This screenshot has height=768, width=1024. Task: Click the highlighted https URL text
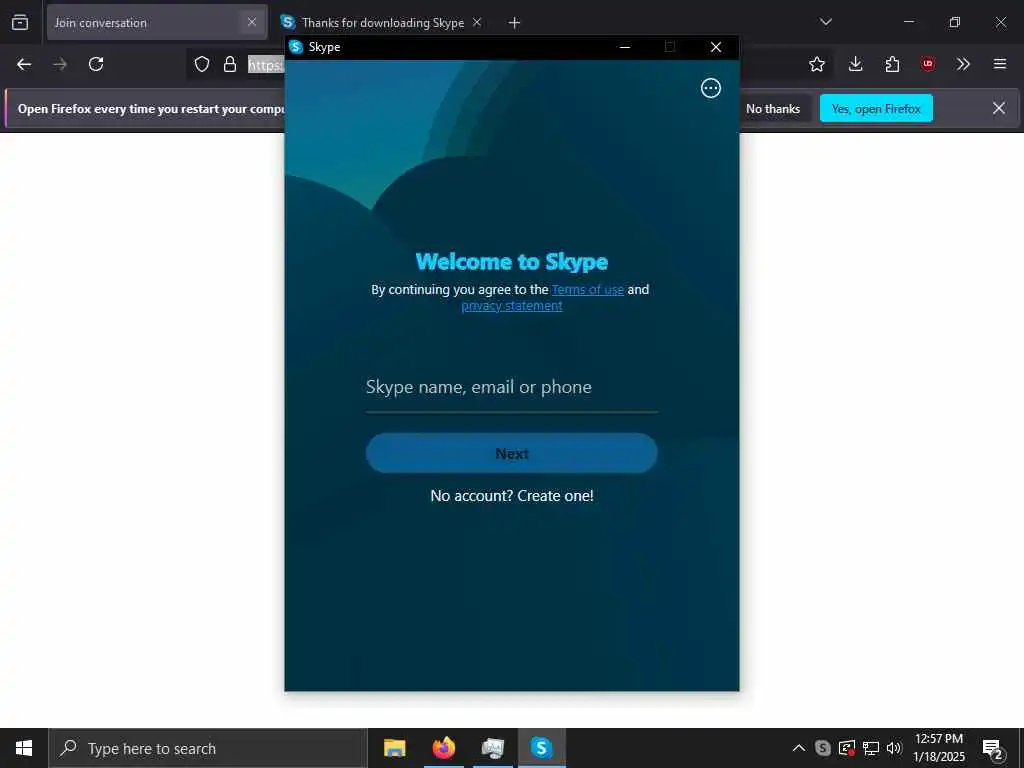[x=266, y=65]
